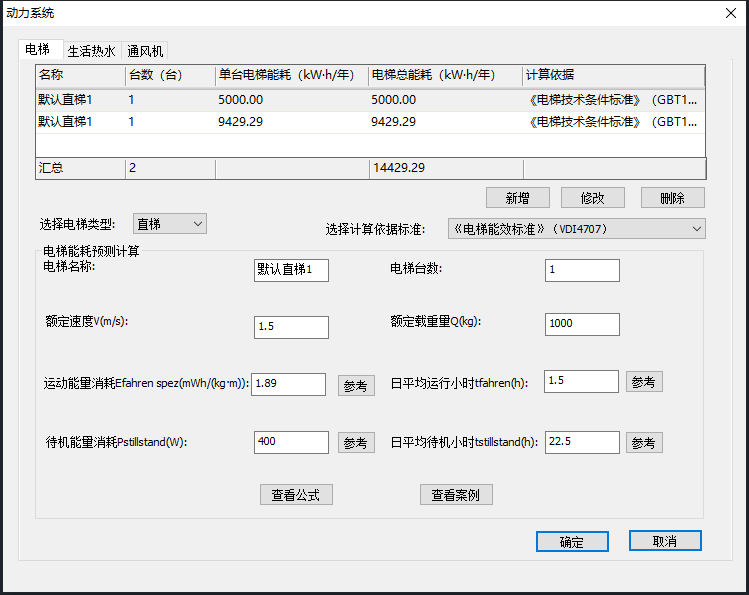Click the 额定载重量Q input field
The width and height of the screenshot is (749, 595).
pyautogui.click(x=582, y=324)
